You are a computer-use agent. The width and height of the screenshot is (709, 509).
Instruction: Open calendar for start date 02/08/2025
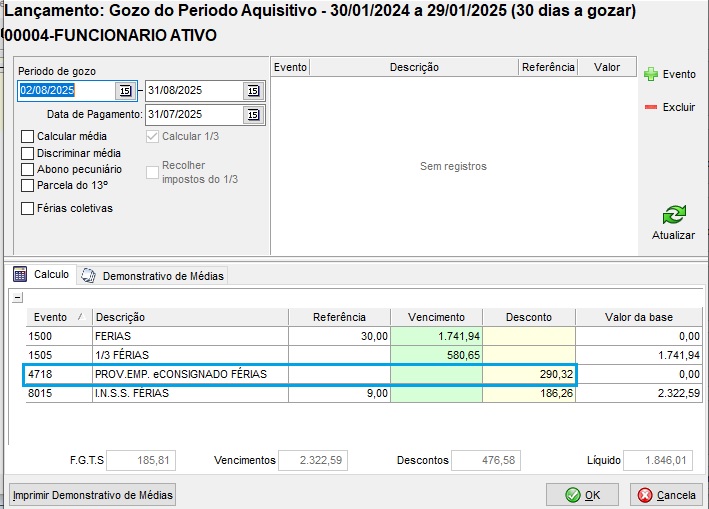125,91
